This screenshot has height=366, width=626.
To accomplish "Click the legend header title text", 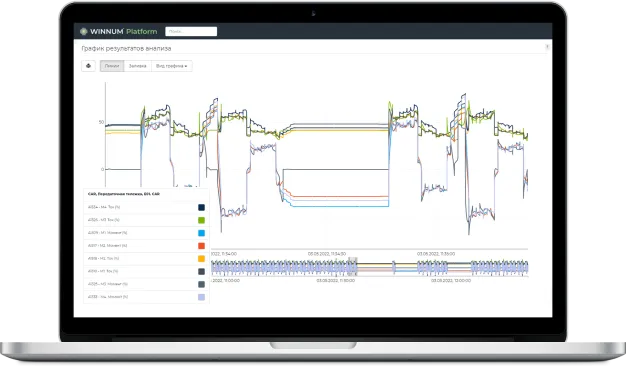I will pyautogui.click(x=123, y=194).
